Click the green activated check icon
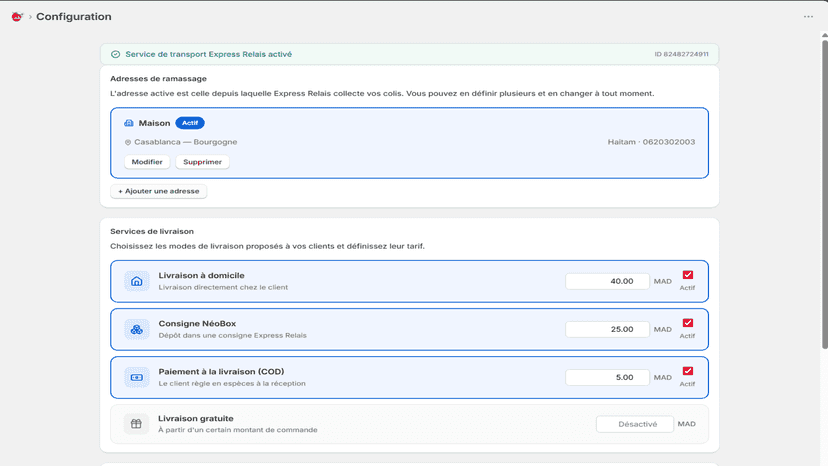The width and height of the screenshot is (828, 466). tap(116, 54)
